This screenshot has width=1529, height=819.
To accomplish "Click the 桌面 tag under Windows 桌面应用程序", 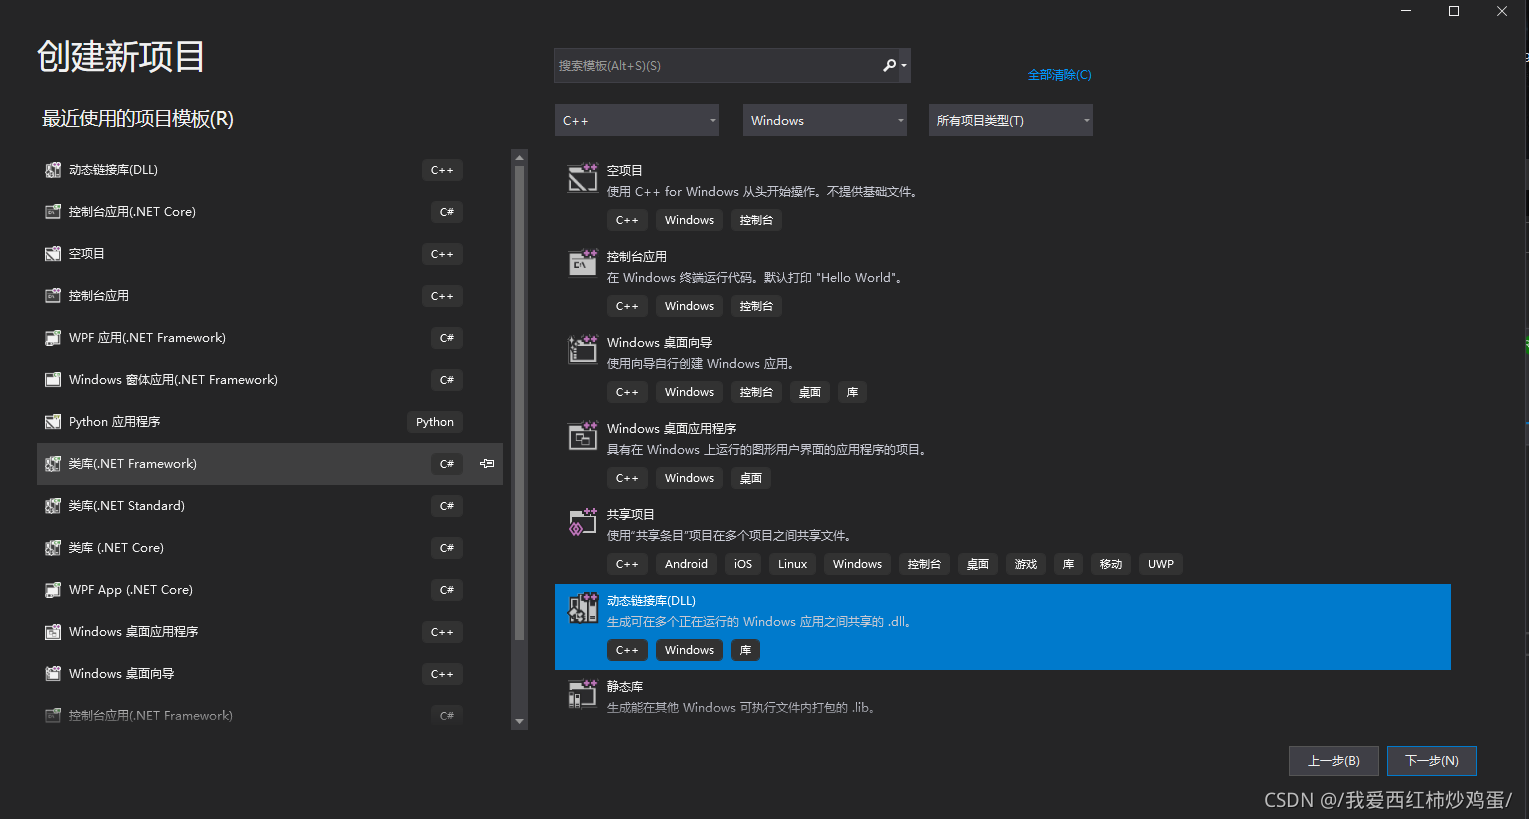I will point(751,478).
